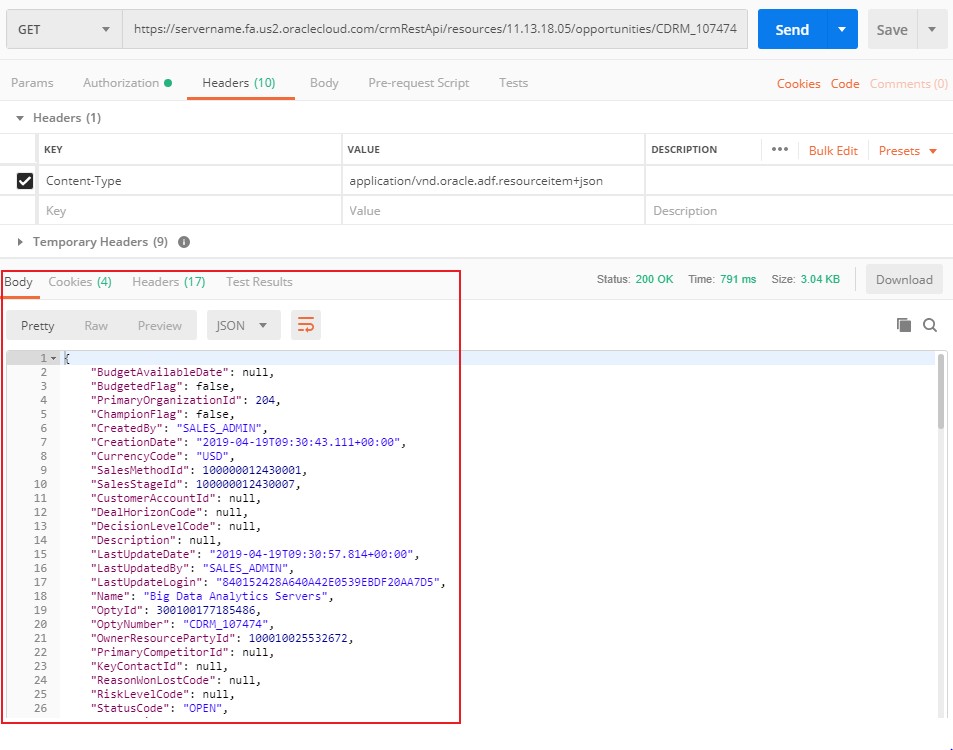Click the DESCRIPTION column header

tap(684, 150)
